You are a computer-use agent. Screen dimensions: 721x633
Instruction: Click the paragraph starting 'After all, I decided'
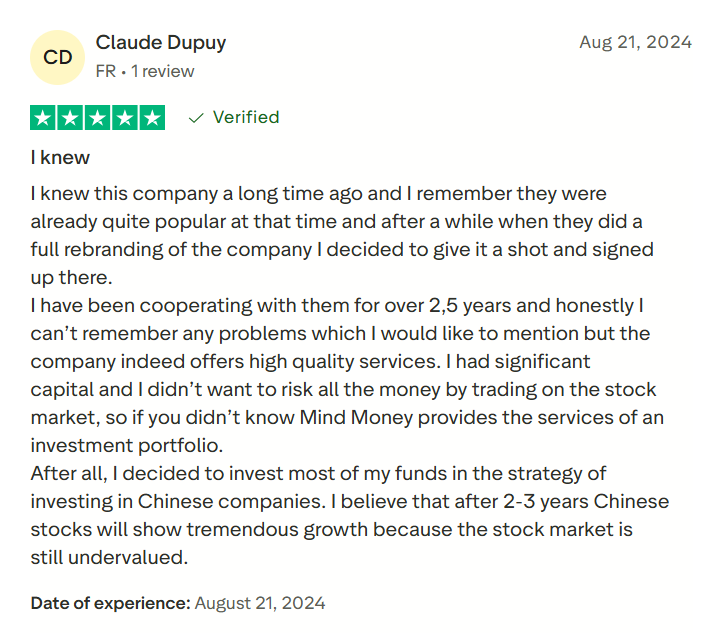(x=340, y=515)
